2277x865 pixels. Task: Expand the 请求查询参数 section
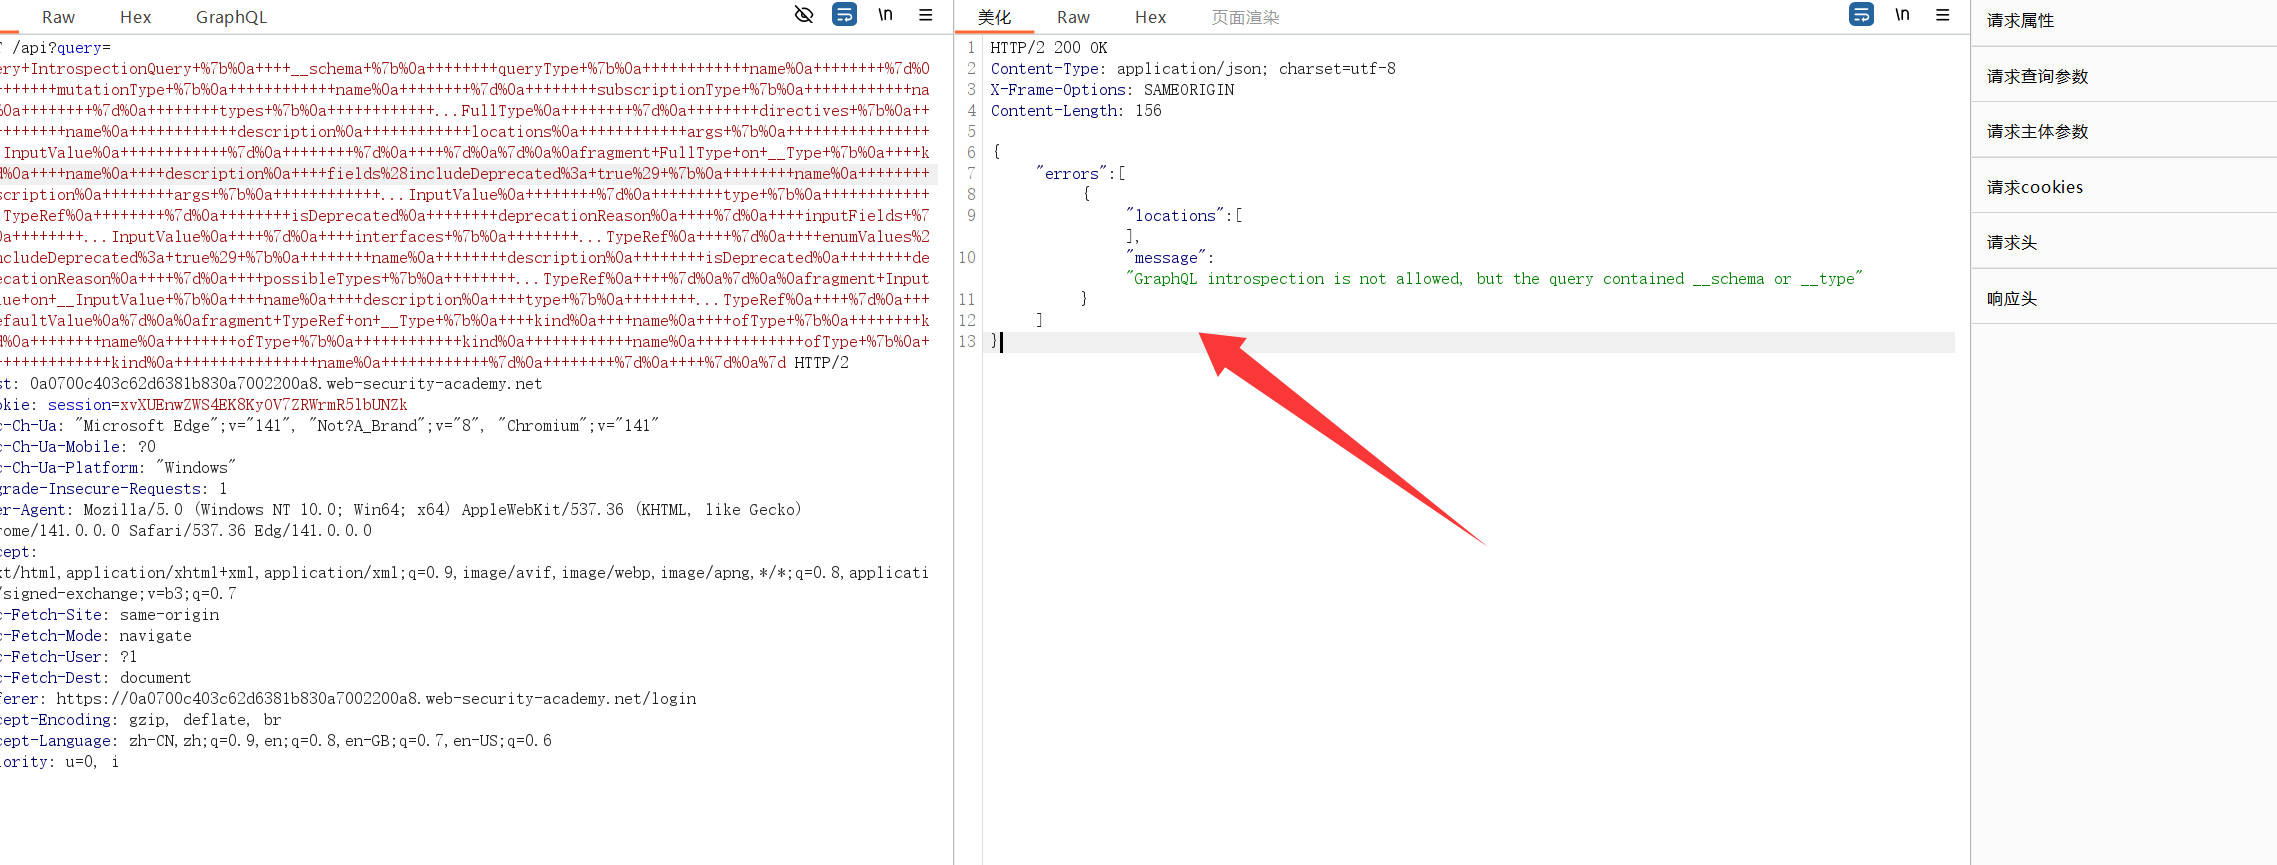point(2037,77)
